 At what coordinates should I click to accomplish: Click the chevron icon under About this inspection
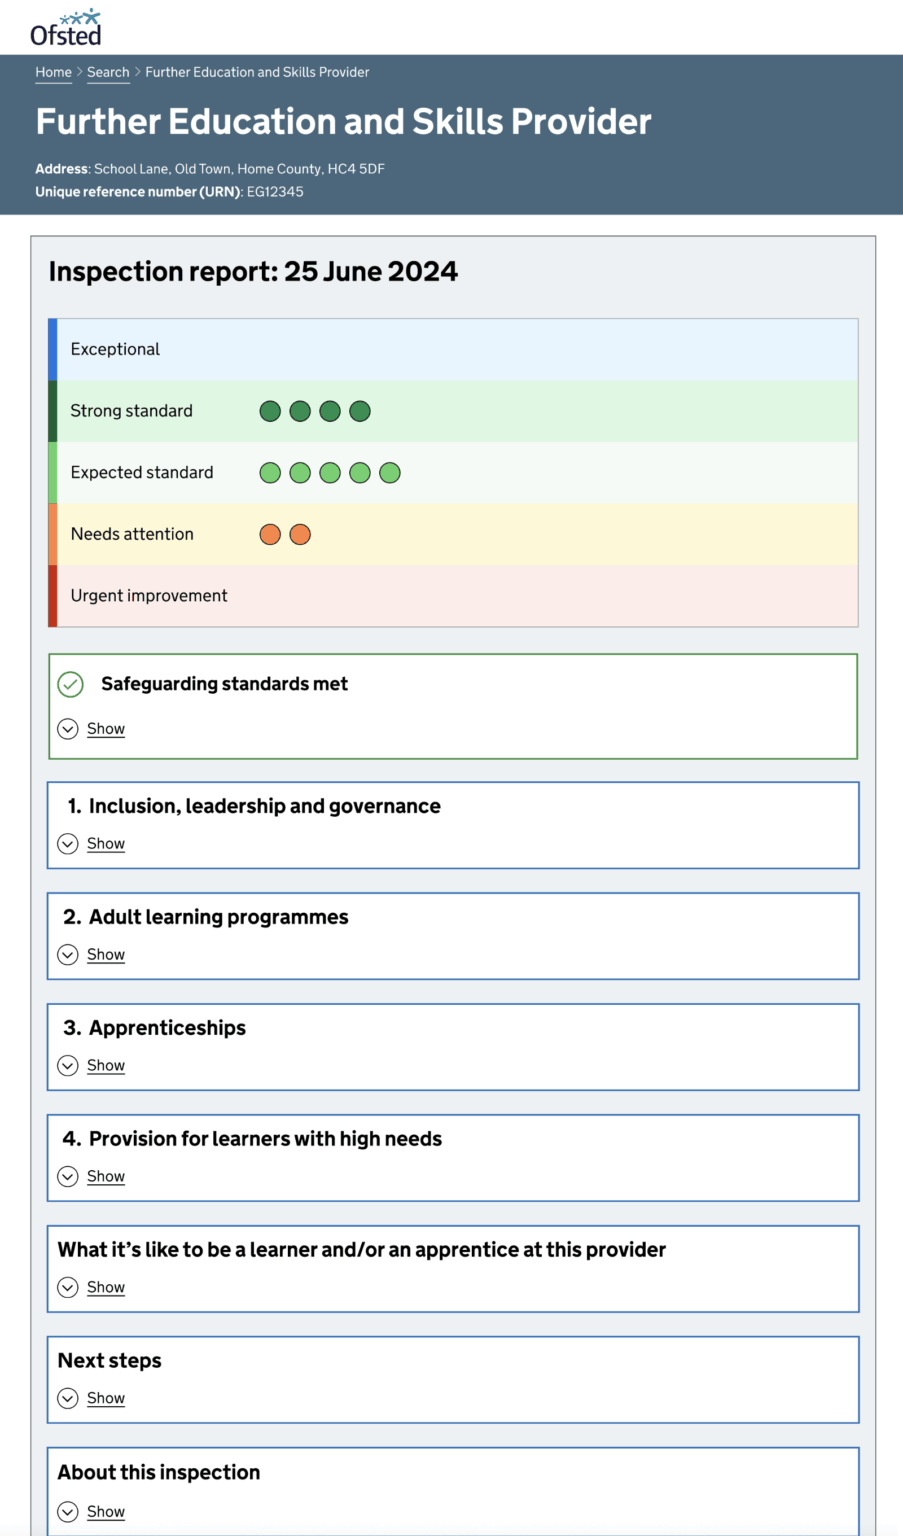pos(68,1512)
